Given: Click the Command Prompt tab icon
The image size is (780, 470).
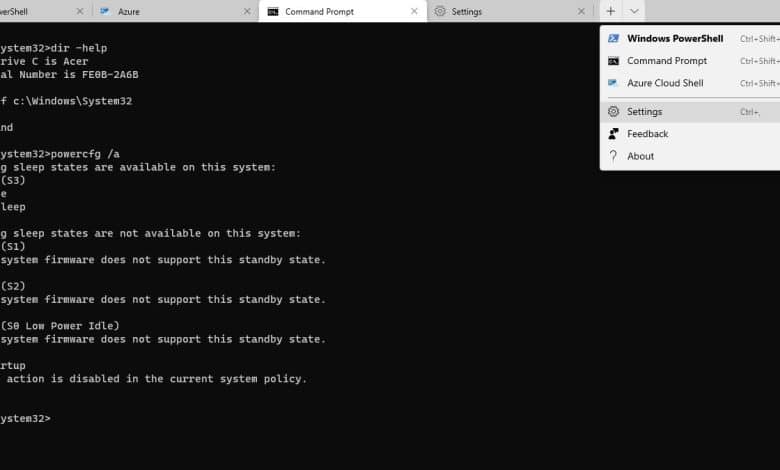Looking at the screenshot, I should 273,11.
